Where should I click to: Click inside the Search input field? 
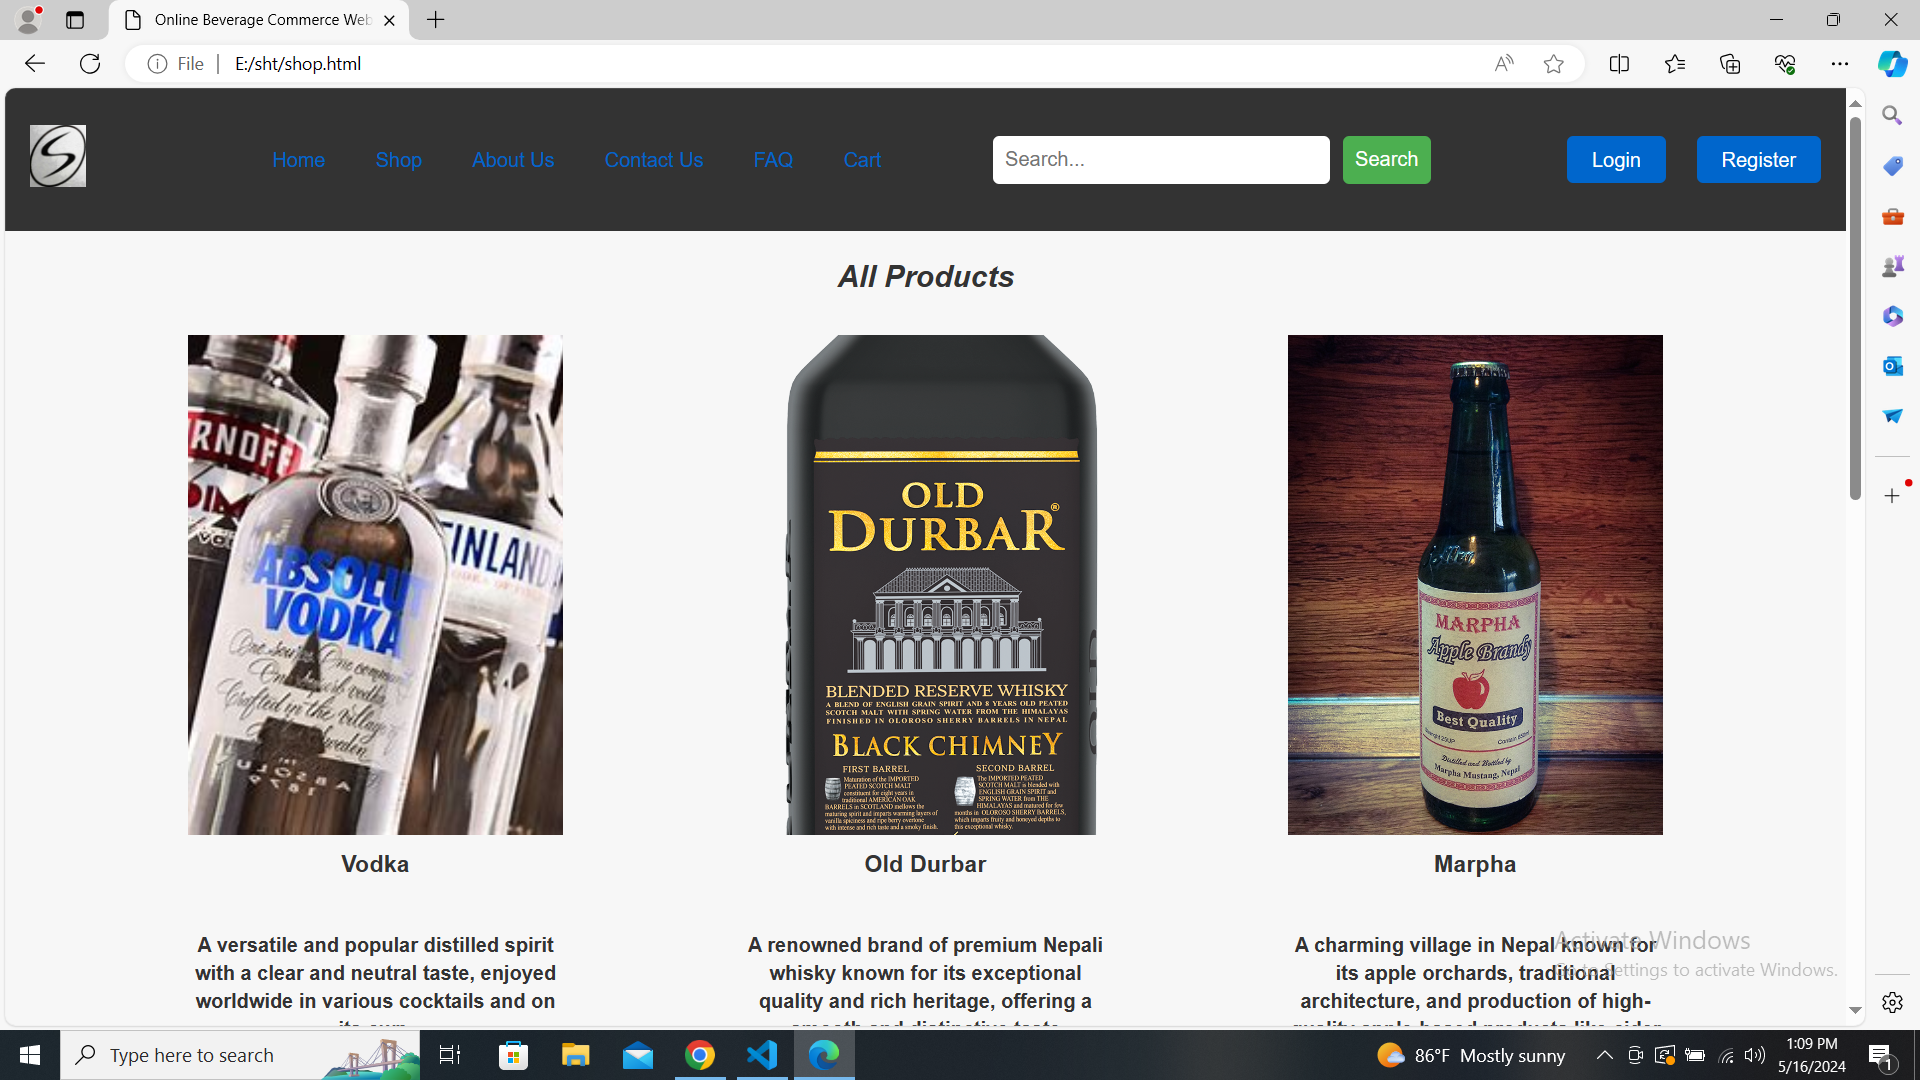click(1160, 159)
